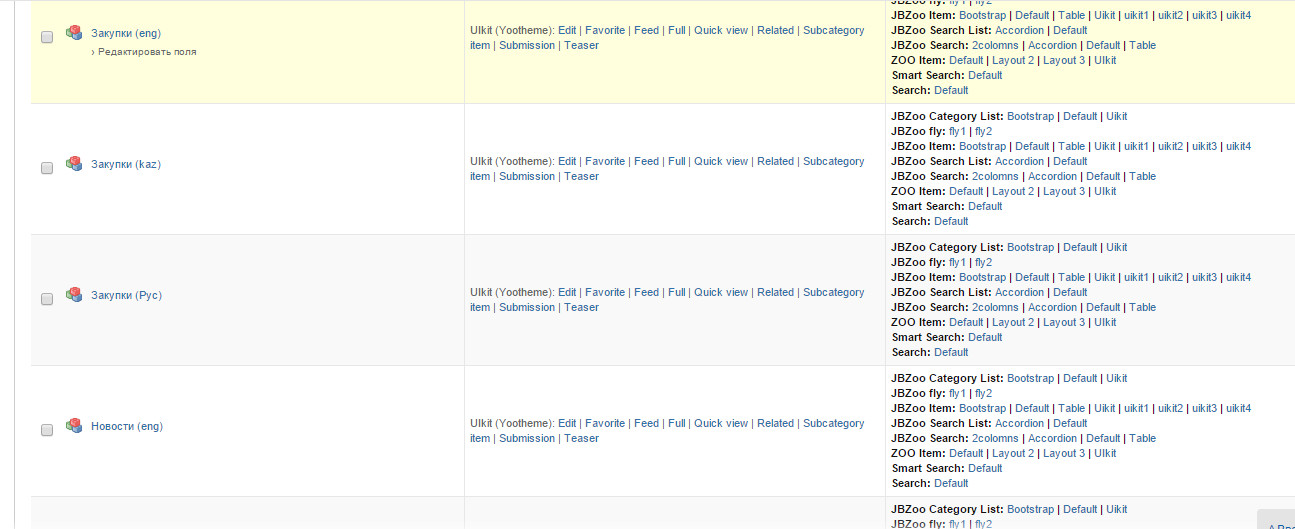Image resolution: width=1295 pixels, height=529 pixels.
Task: Check the box next to Закупки (Рус)
Action: point(47,299)
